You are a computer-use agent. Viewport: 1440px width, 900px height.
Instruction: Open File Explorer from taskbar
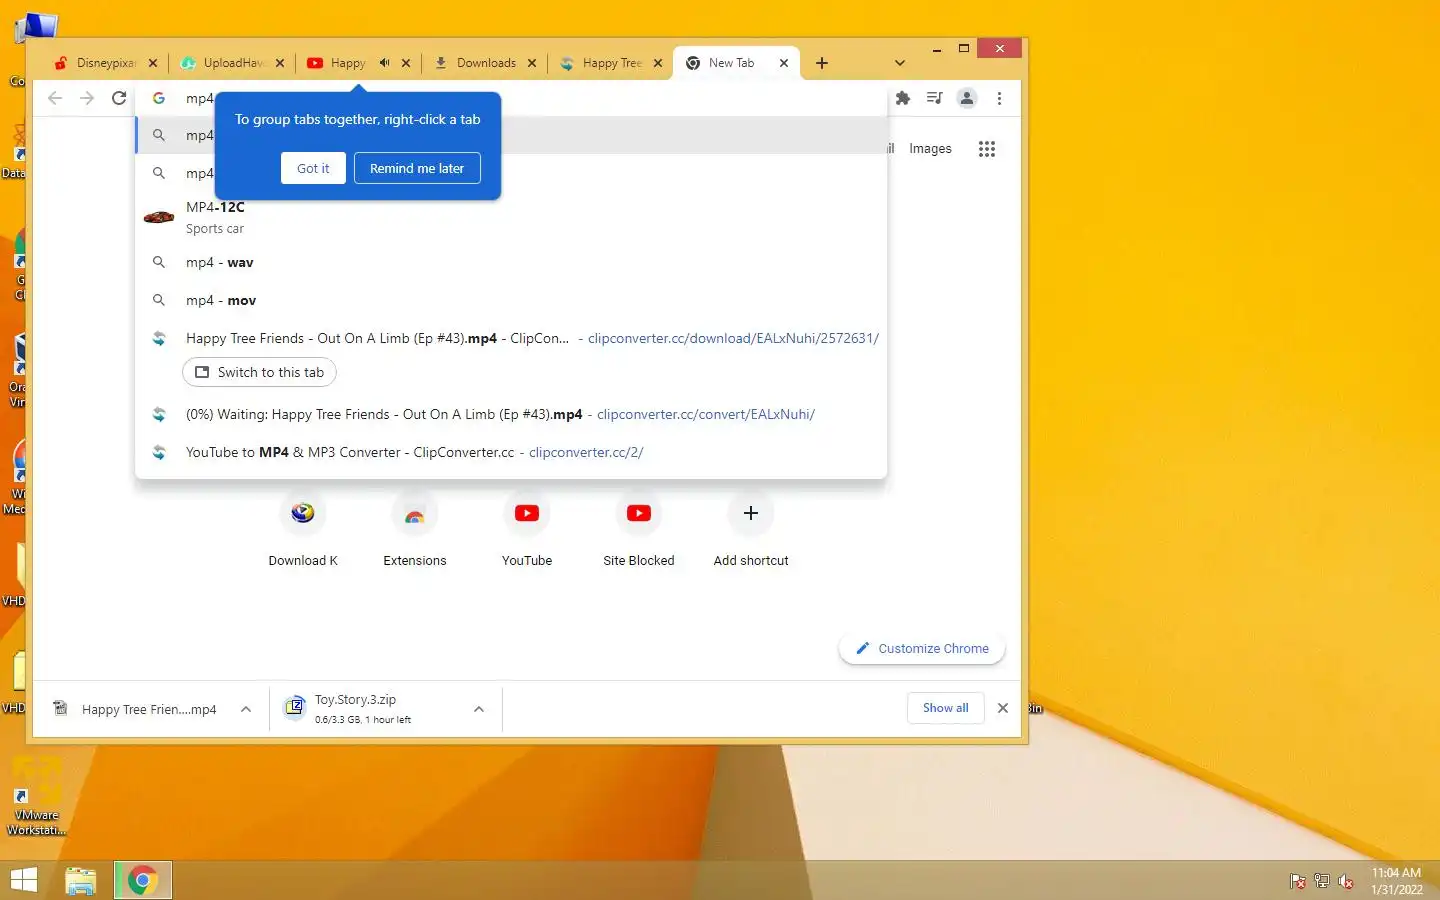point(81,880)
